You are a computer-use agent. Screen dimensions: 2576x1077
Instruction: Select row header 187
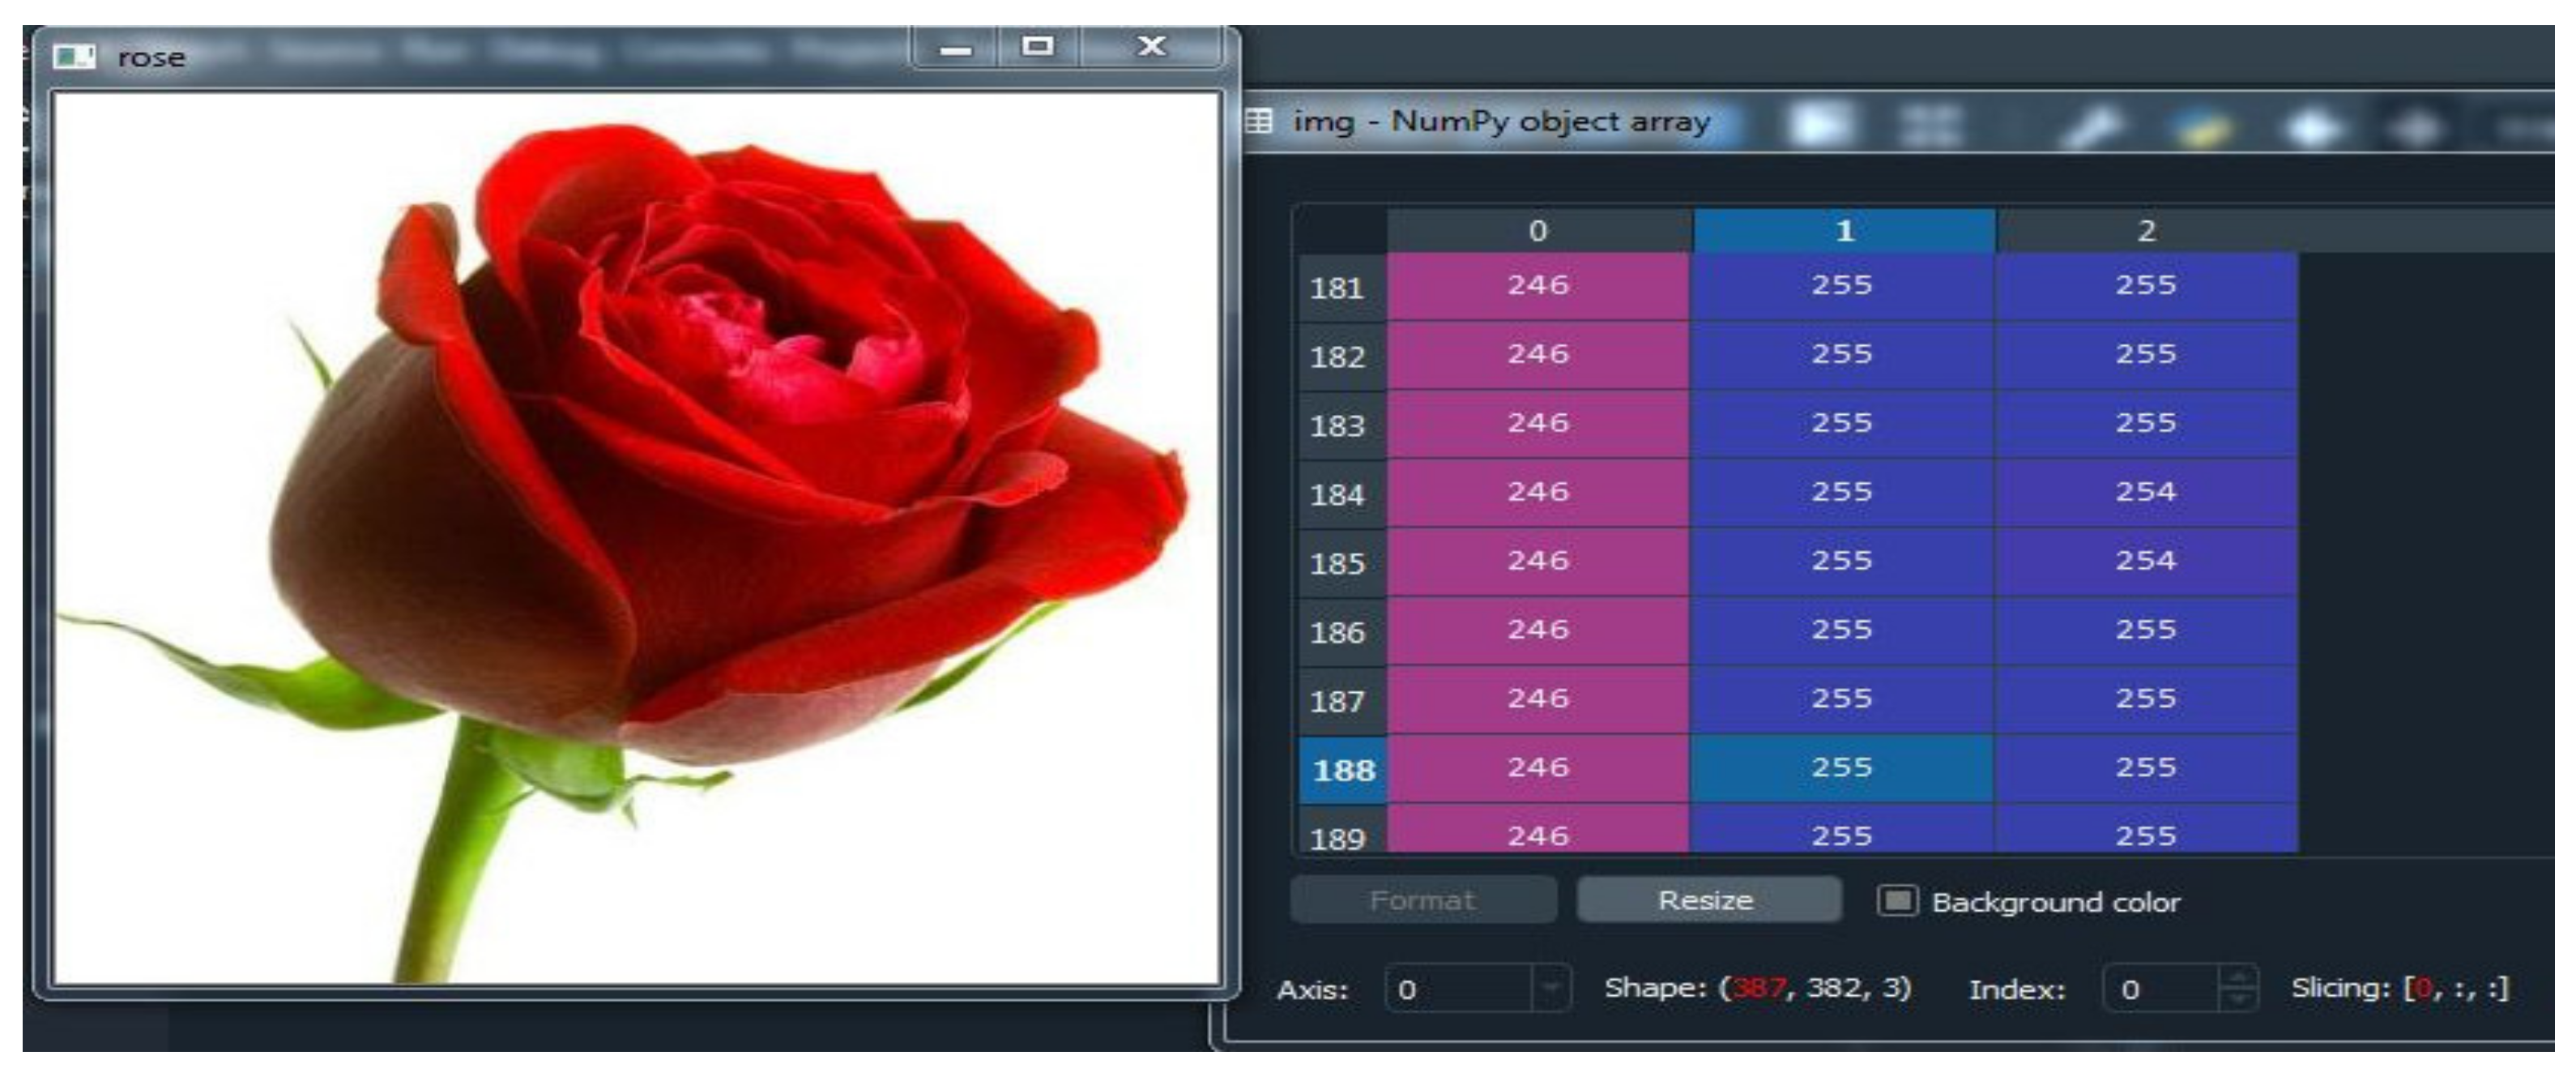(1342, 702)
